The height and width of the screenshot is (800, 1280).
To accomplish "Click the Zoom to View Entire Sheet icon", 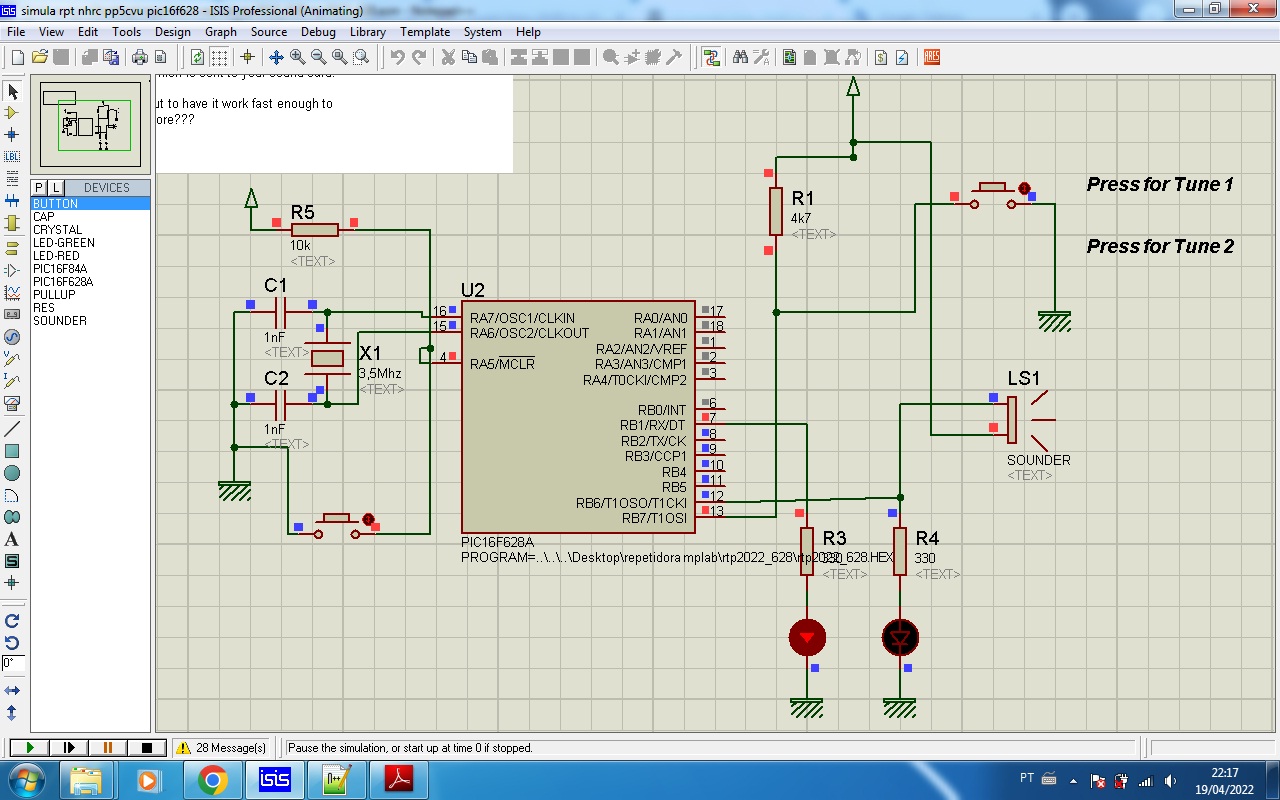I will (x=339, y=57).
